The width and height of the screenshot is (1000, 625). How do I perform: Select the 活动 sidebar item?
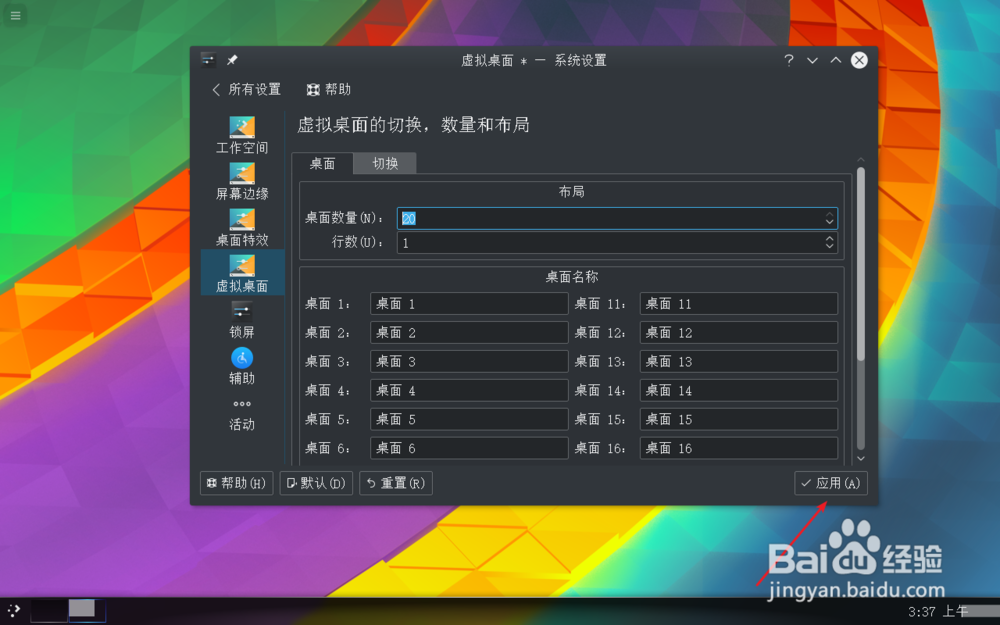click(x=241, y=410)
